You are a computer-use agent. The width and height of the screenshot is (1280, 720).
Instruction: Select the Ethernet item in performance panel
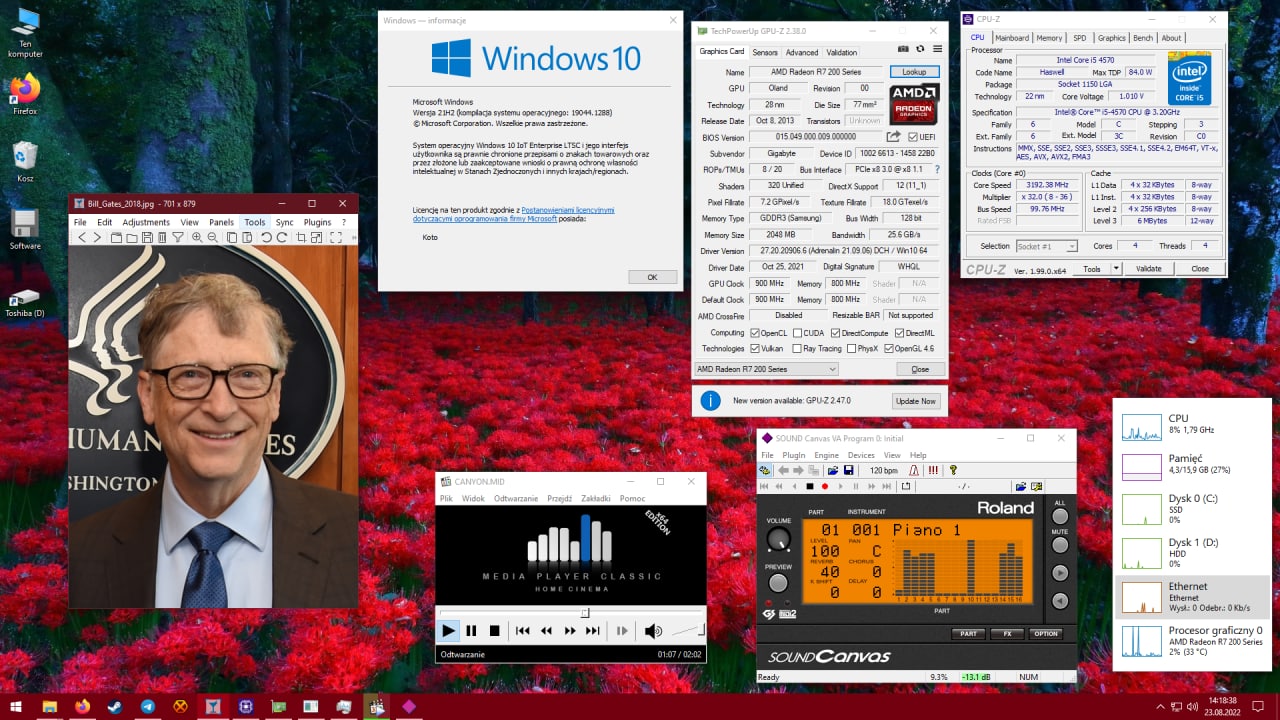coord(1192,597)
